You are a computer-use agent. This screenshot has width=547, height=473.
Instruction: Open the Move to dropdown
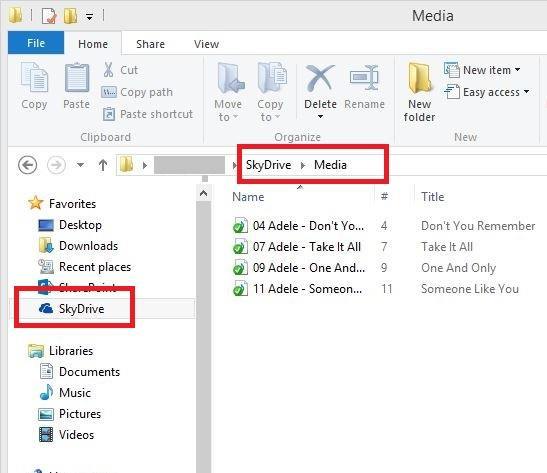coord(228,92)
